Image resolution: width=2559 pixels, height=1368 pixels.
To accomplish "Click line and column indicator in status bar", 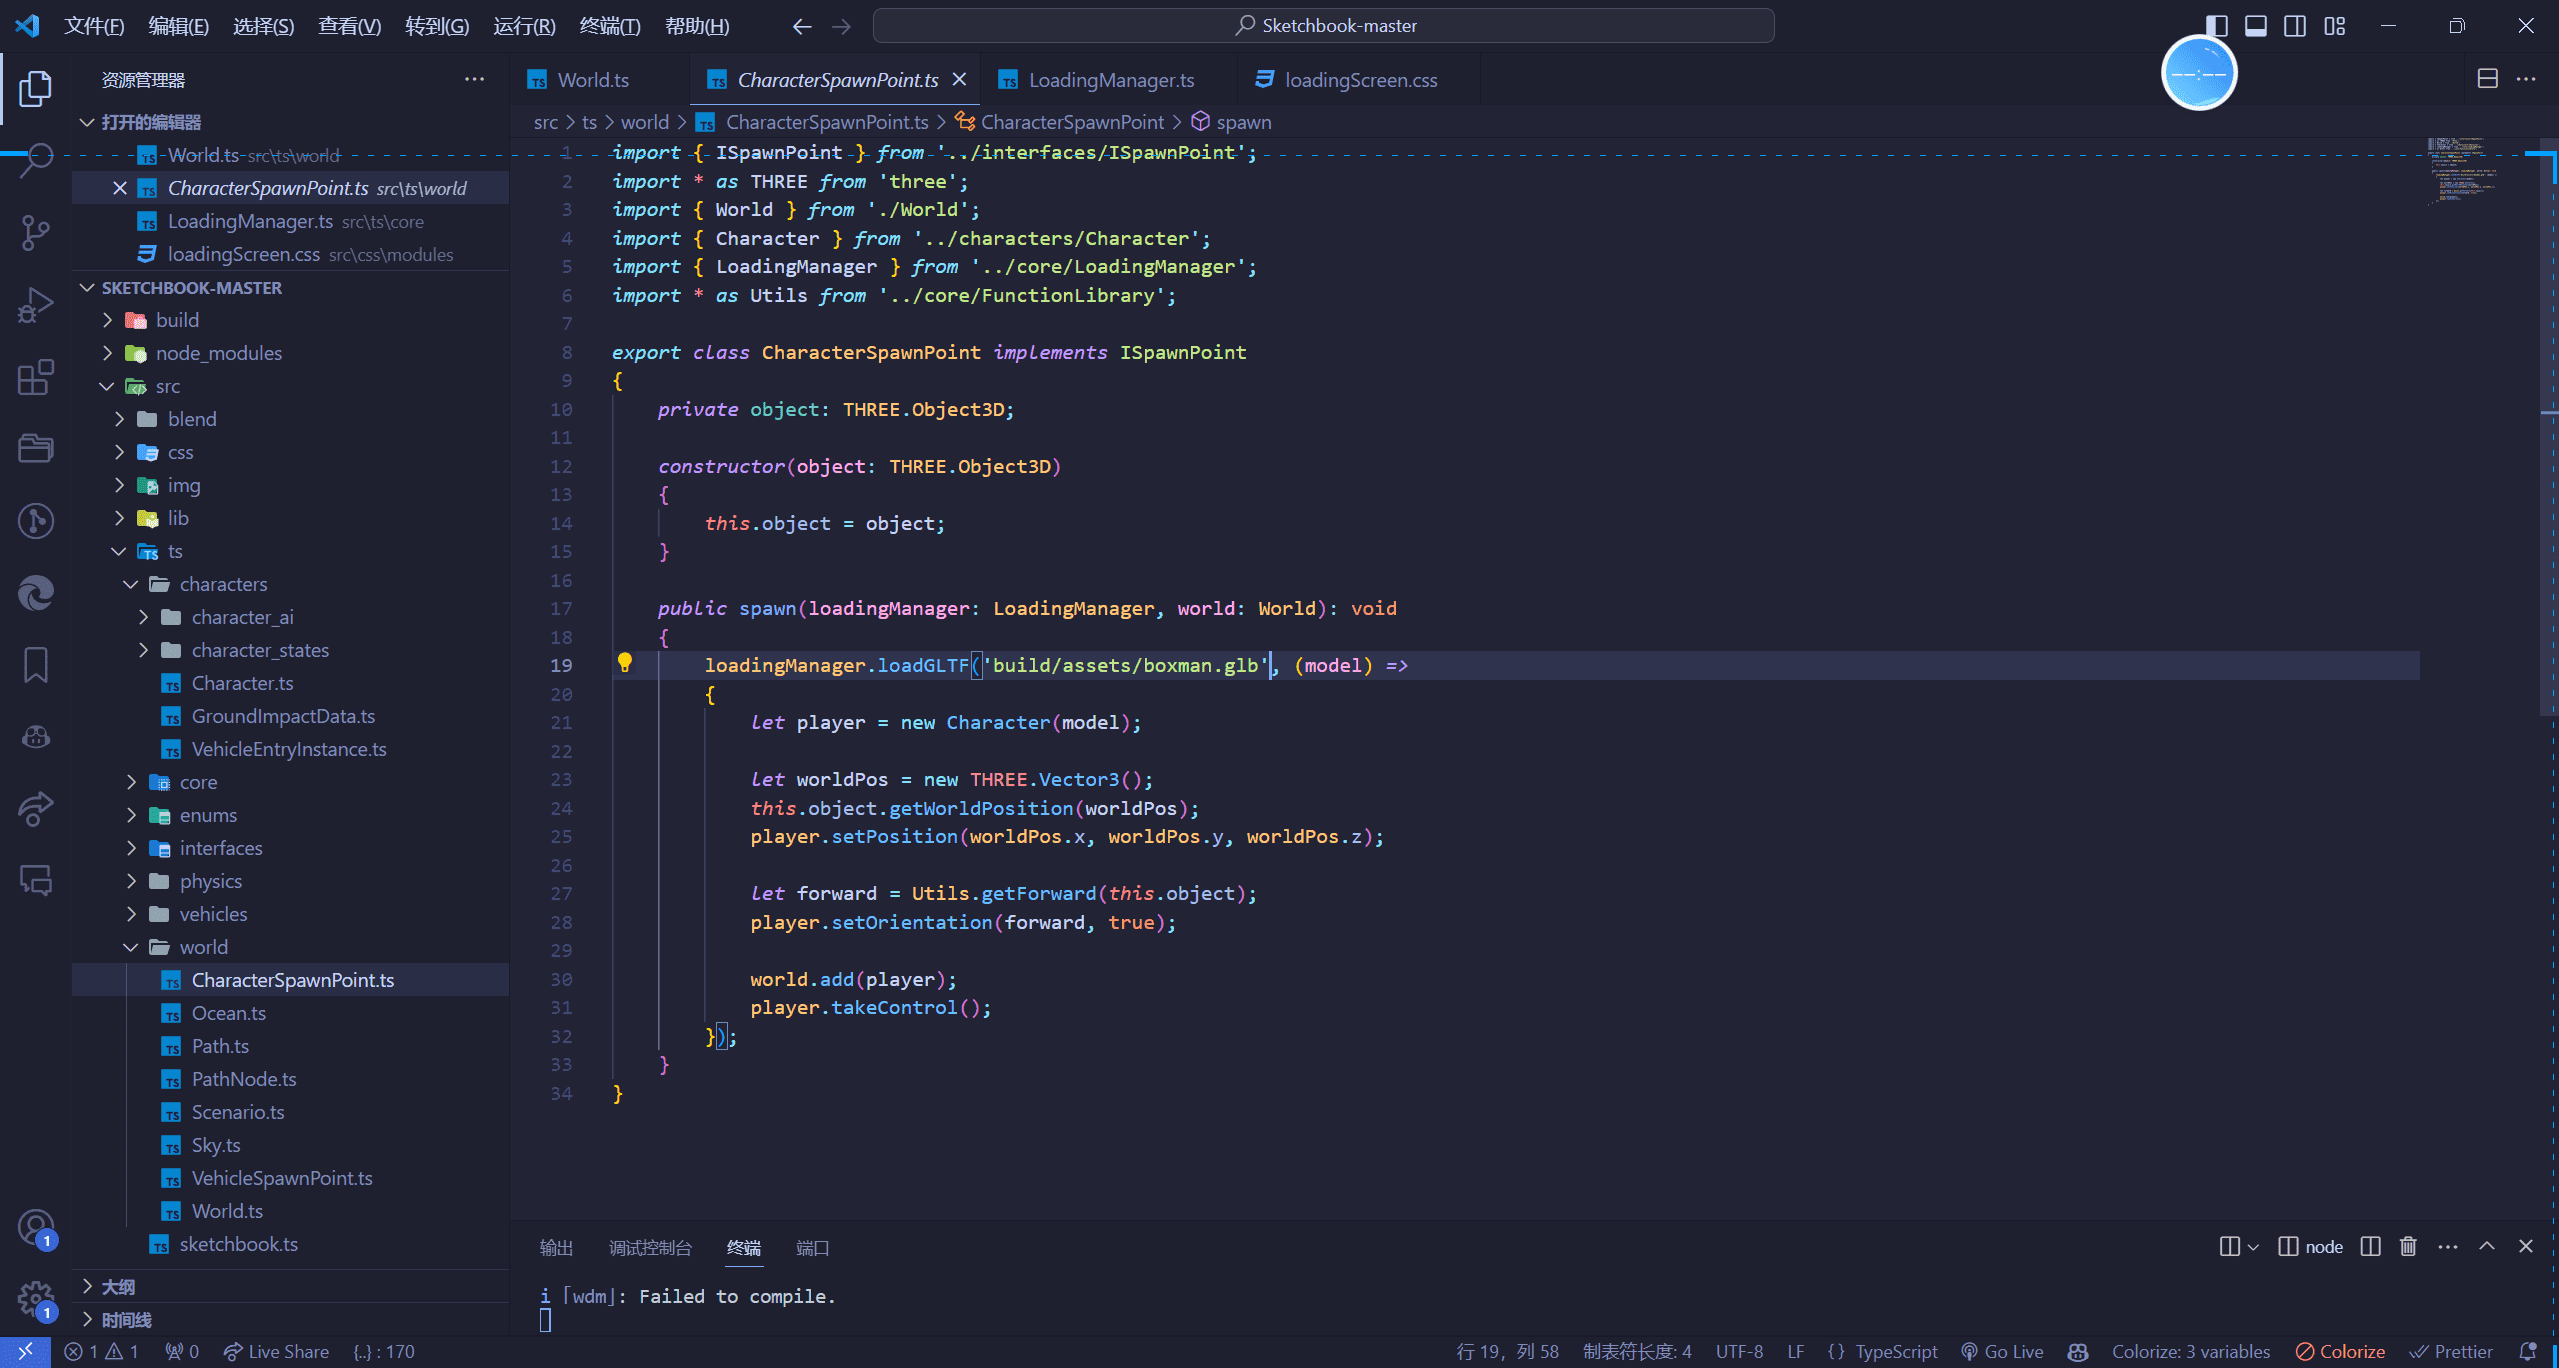I will coord(1507,1351).
